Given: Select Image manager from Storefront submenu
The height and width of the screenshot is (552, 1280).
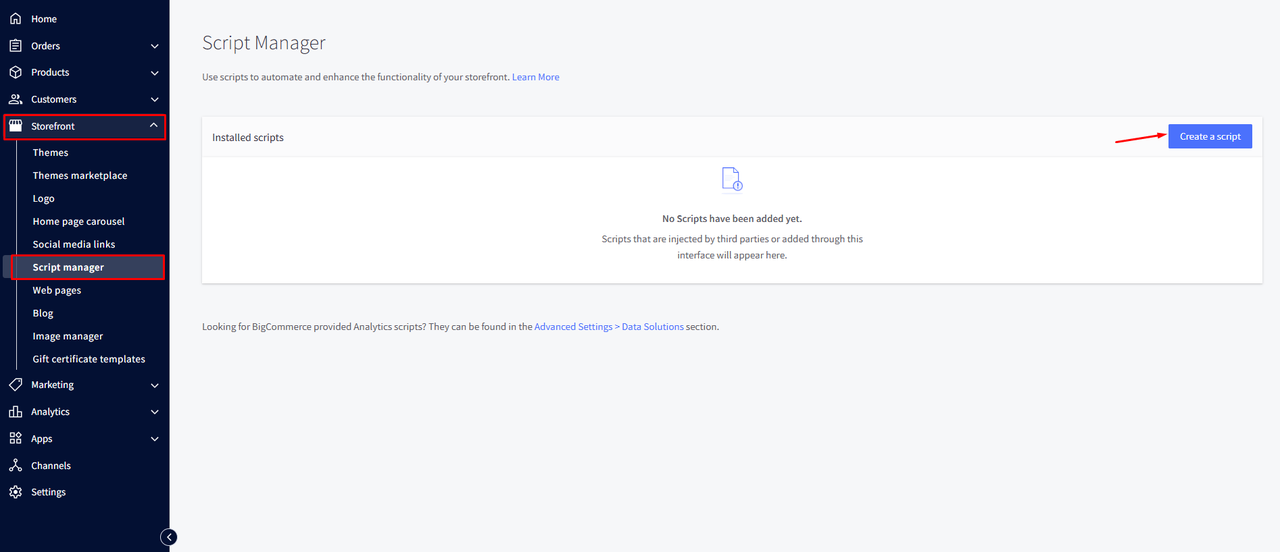Looking at the screenshot, I should 68,337.
